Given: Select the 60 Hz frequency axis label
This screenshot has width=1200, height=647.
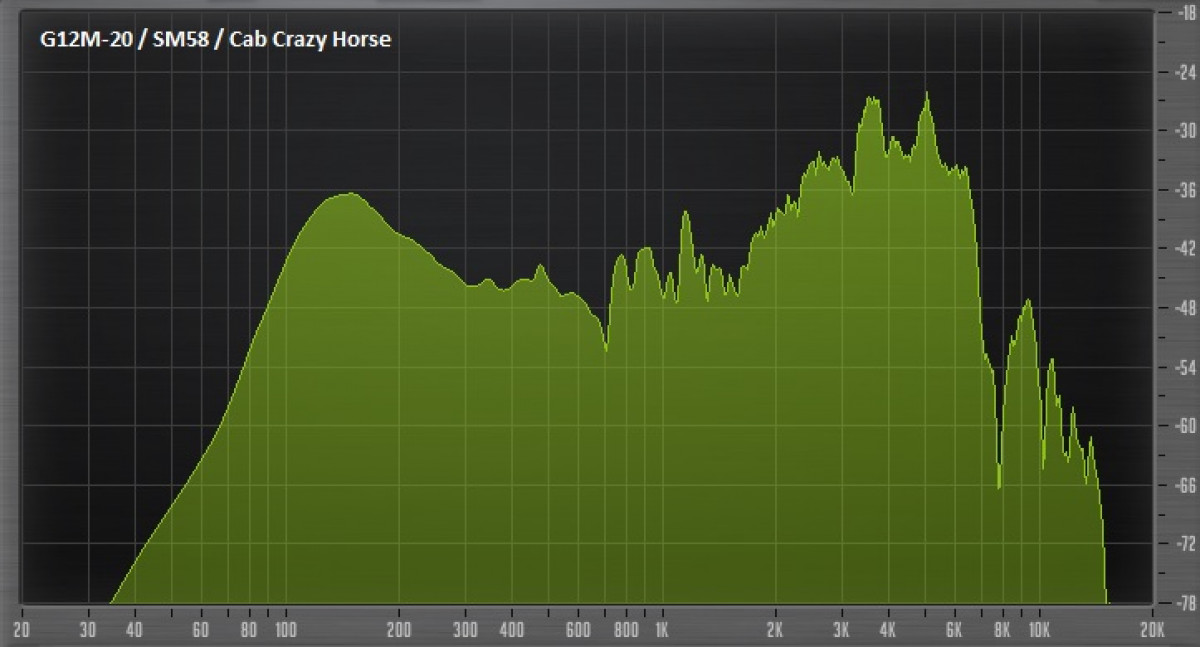Looking at the screenshot, I should pos(201,630).
